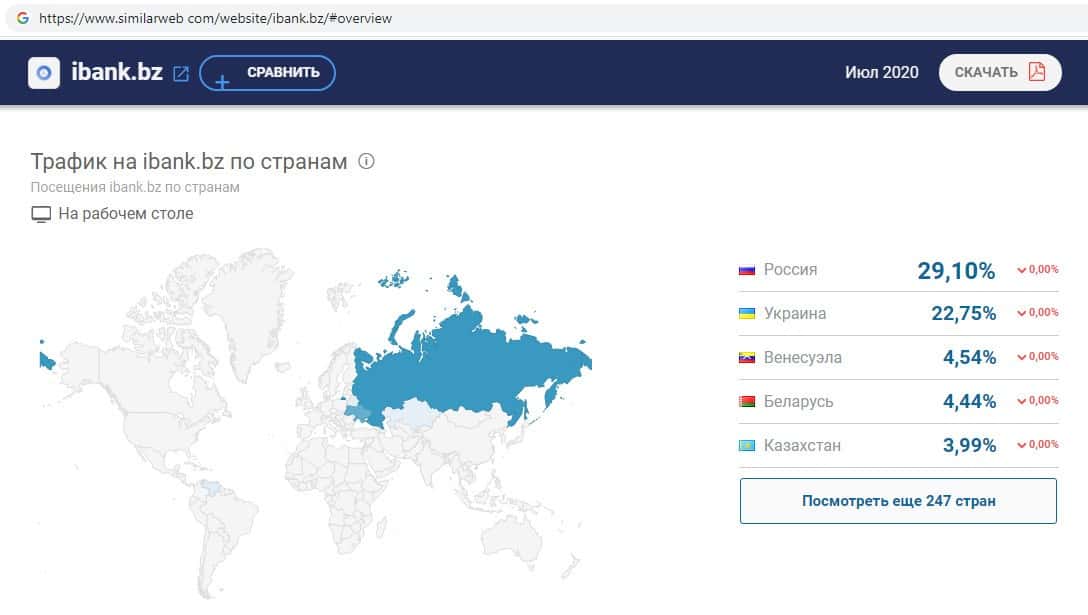Click the 4,44% value for Belarus
1088x615 pixels.
click(x=969, y=401)
